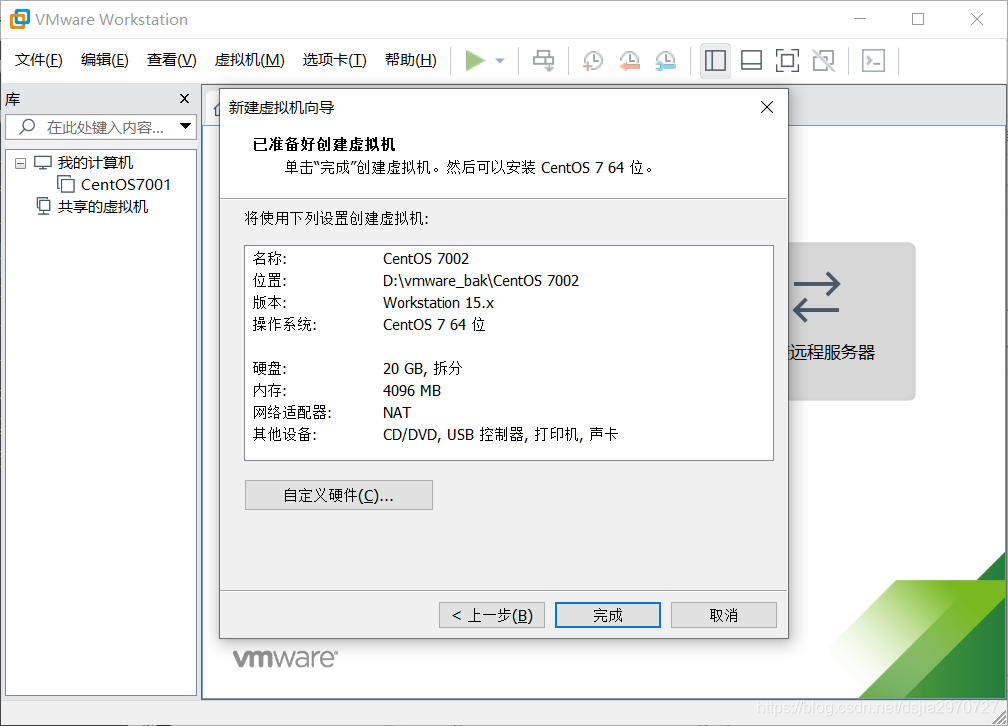
Task: Click the disk value 20 GB, 拆分
Action: click(x=422, y=368)
